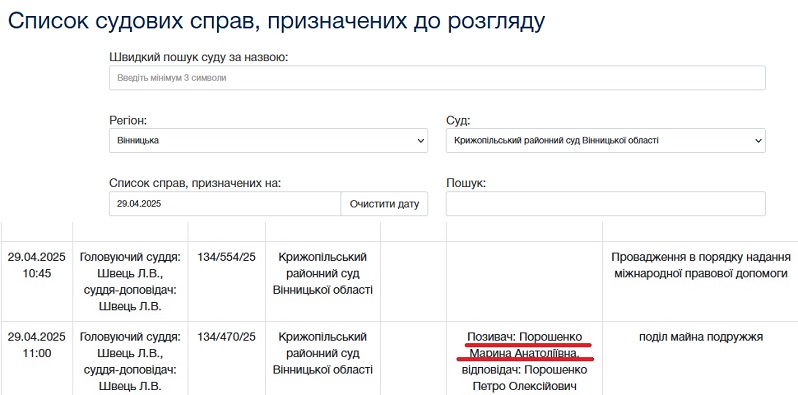Viewport: 798px width, 395px height.
Task: Click judge cell in the 10:45 row
Action: pyautogui.click(x=130, y=281)
